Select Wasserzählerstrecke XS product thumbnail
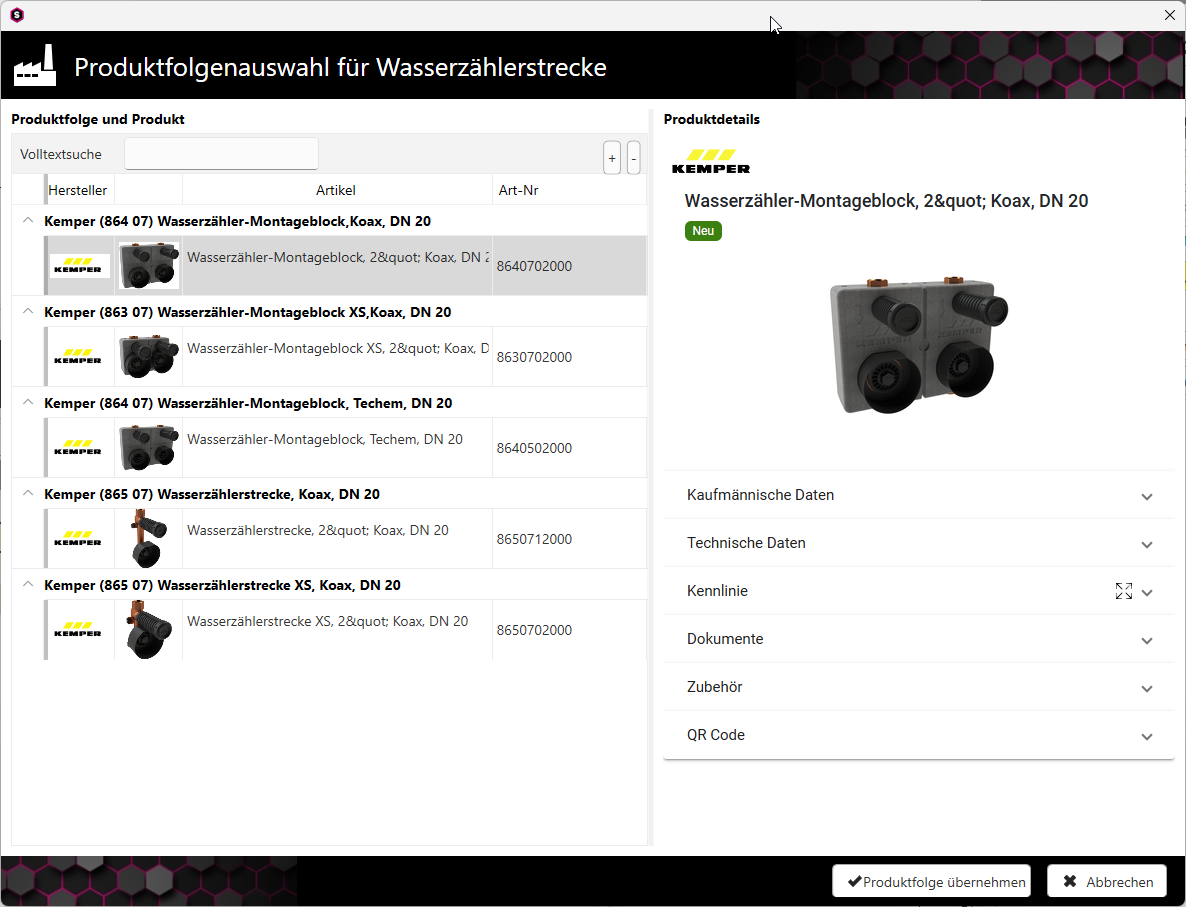The image size is (1186, 907). click(x=149, y=629)
